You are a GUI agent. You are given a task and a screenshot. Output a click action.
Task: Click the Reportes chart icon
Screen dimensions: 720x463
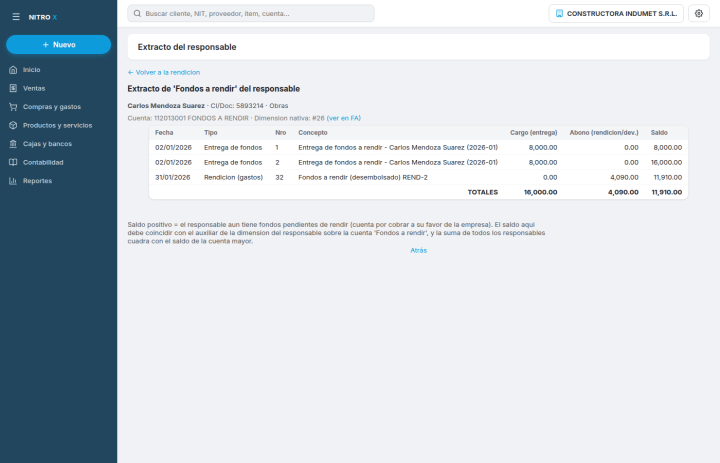(x=13, y=181)
